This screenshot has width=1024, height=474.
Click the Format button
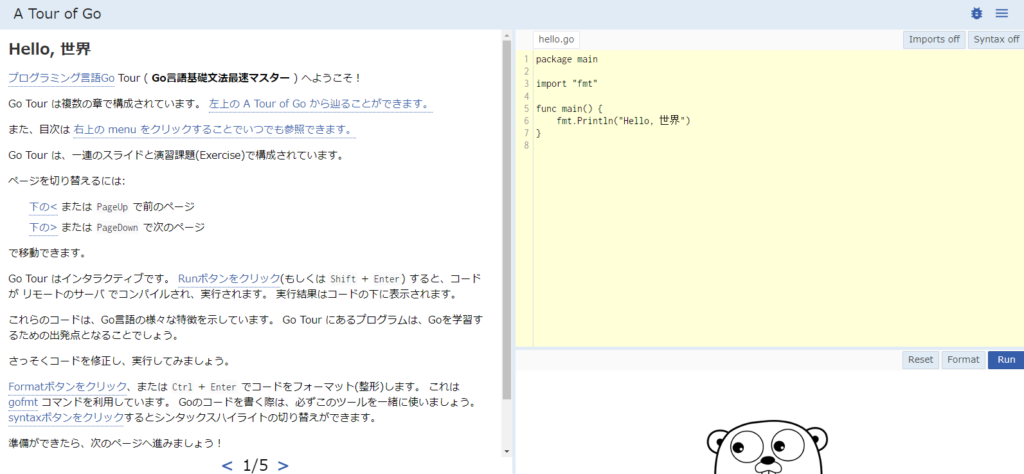pyautogui.click(x=963, y=360)
